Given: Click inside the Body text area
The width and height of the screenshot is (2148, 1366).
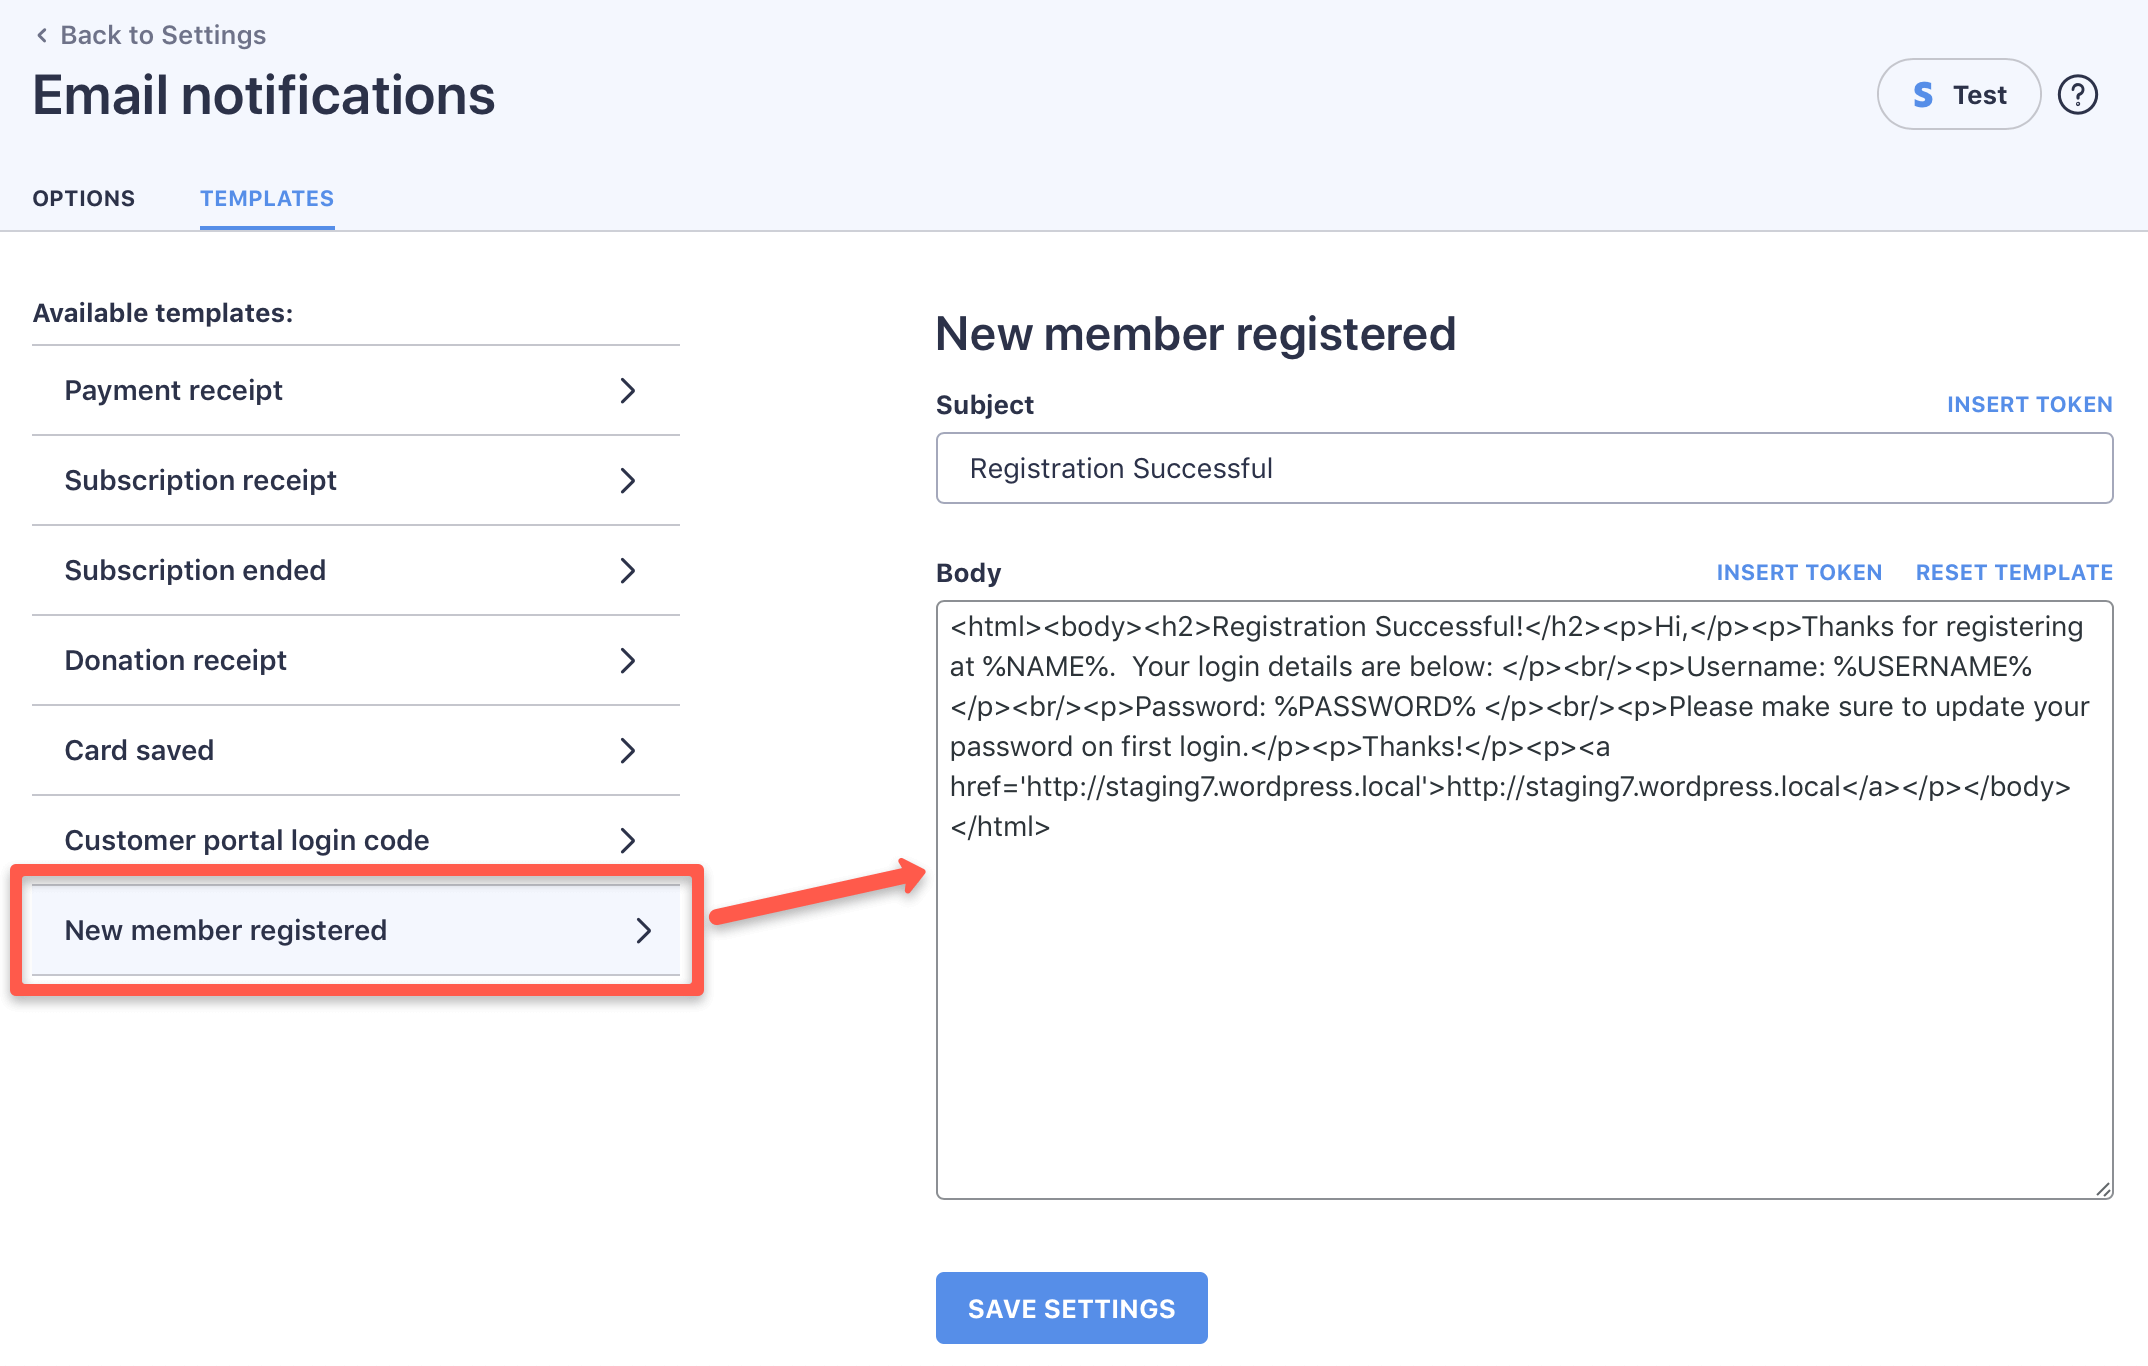Looking at the screenshot, I should [1523, 1000].
